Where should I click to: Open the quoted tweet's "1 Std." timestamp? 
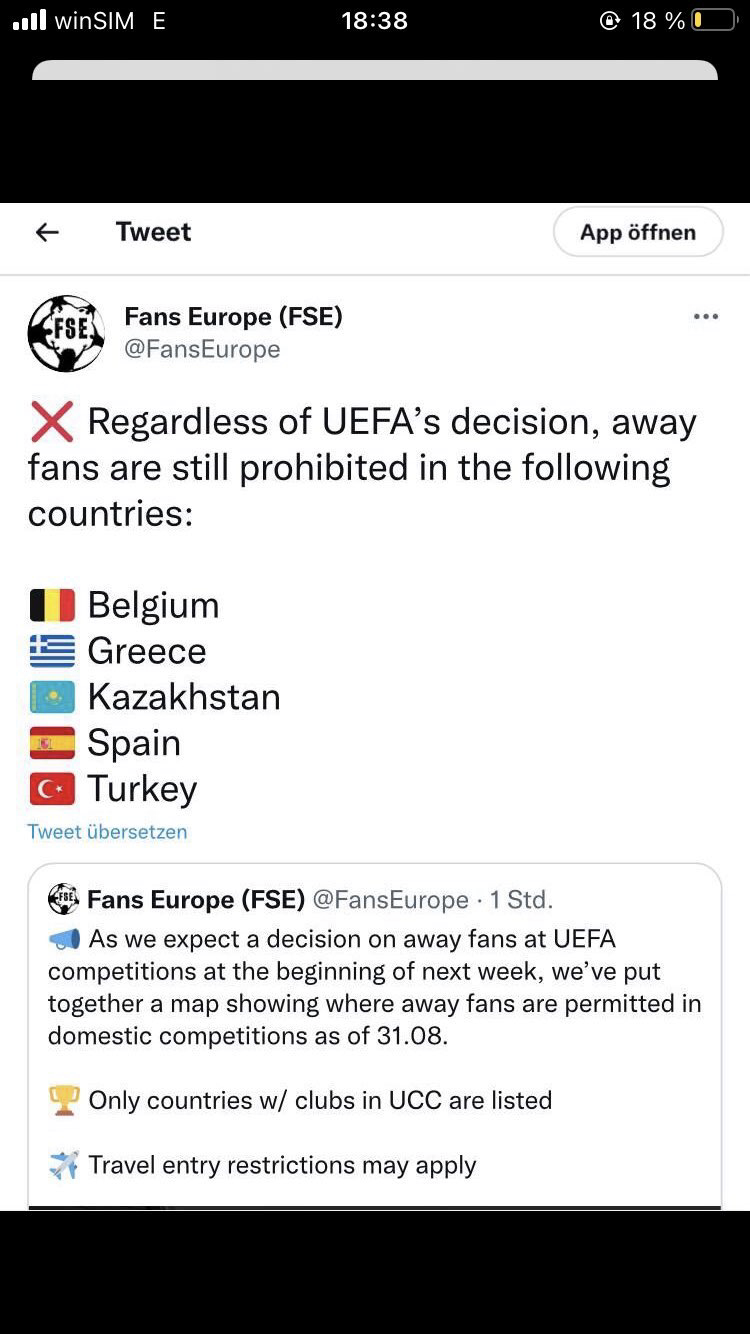point(520,899)
